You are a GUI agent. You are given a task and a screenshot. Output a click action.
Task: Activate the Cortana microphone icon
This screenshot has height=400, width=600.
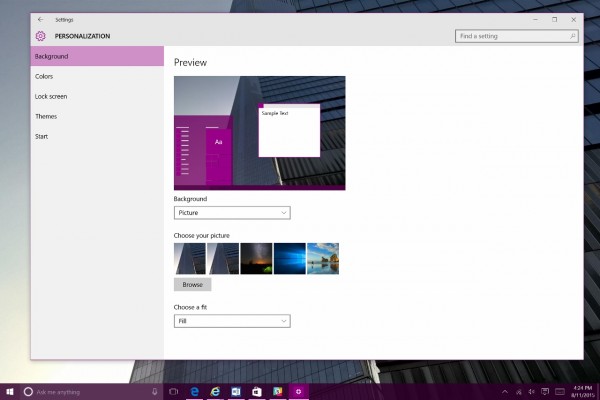(155, 392)
